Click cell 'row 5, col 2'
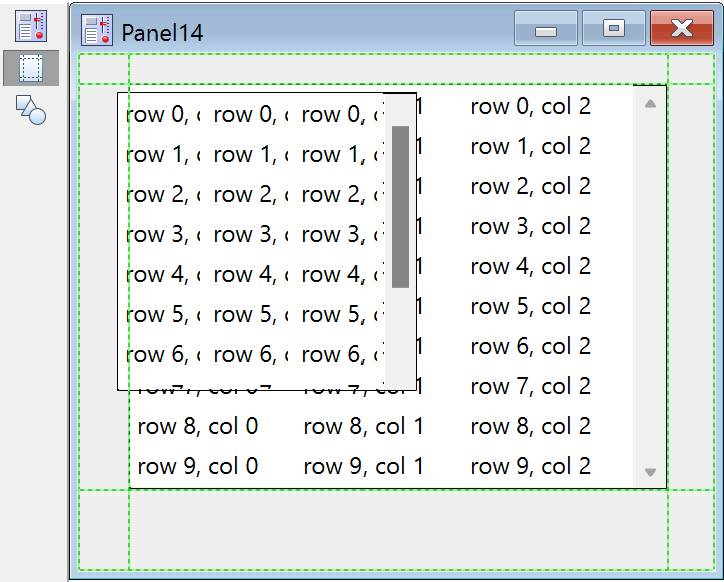The height and width of the screenshot is (582, 724). [x=530, y=306]
